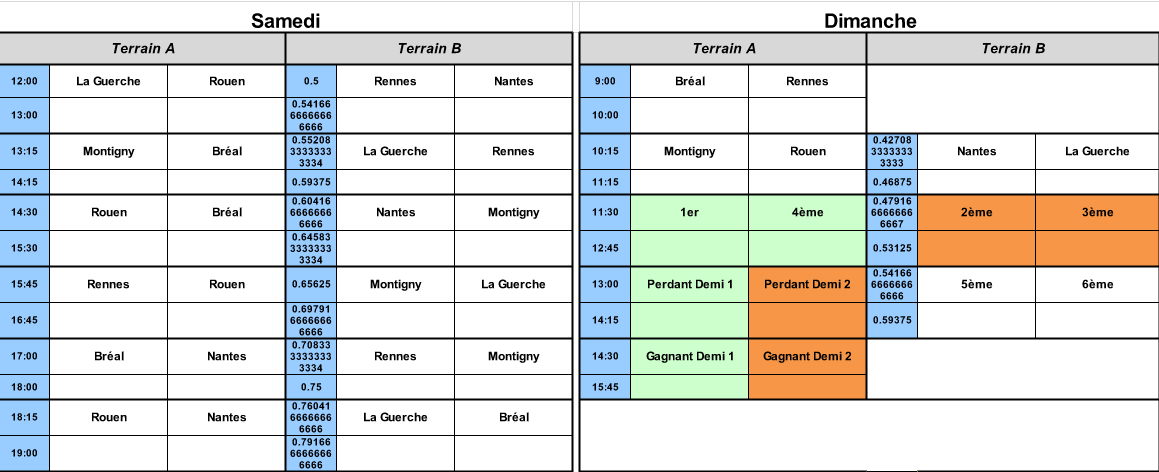Select the Perdant Demi 2 orange cell

[x=807, y=284]
